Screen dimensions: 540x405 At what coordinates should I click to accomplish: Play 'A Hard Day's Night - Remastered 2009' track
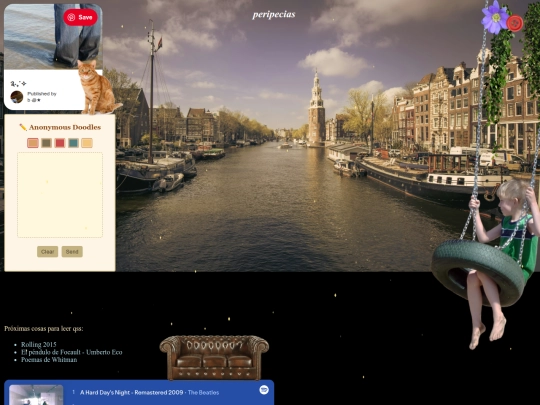(131, 392)
